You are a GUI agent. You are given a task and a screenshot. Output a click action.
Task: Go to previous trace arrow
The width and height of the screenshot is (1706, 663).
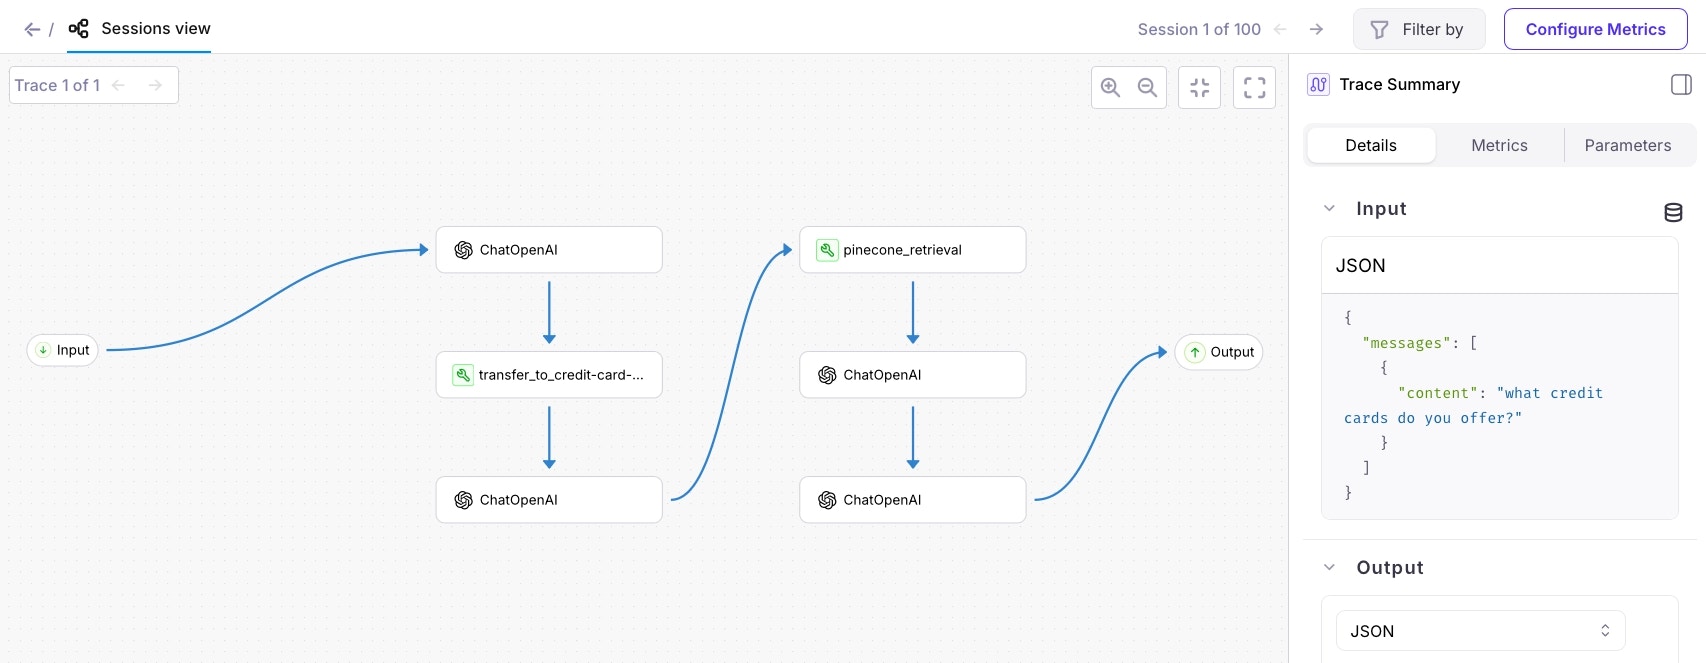pos(118,85)
